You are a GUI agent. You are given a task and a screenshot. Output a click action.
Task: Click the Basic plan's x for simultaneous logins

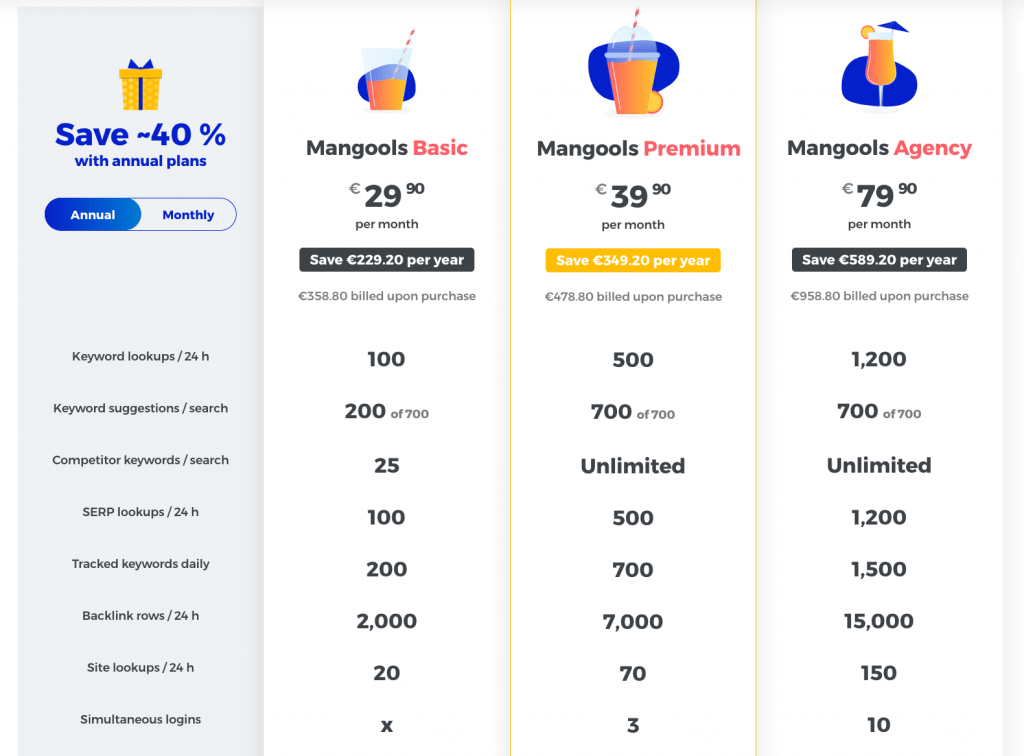387,726
